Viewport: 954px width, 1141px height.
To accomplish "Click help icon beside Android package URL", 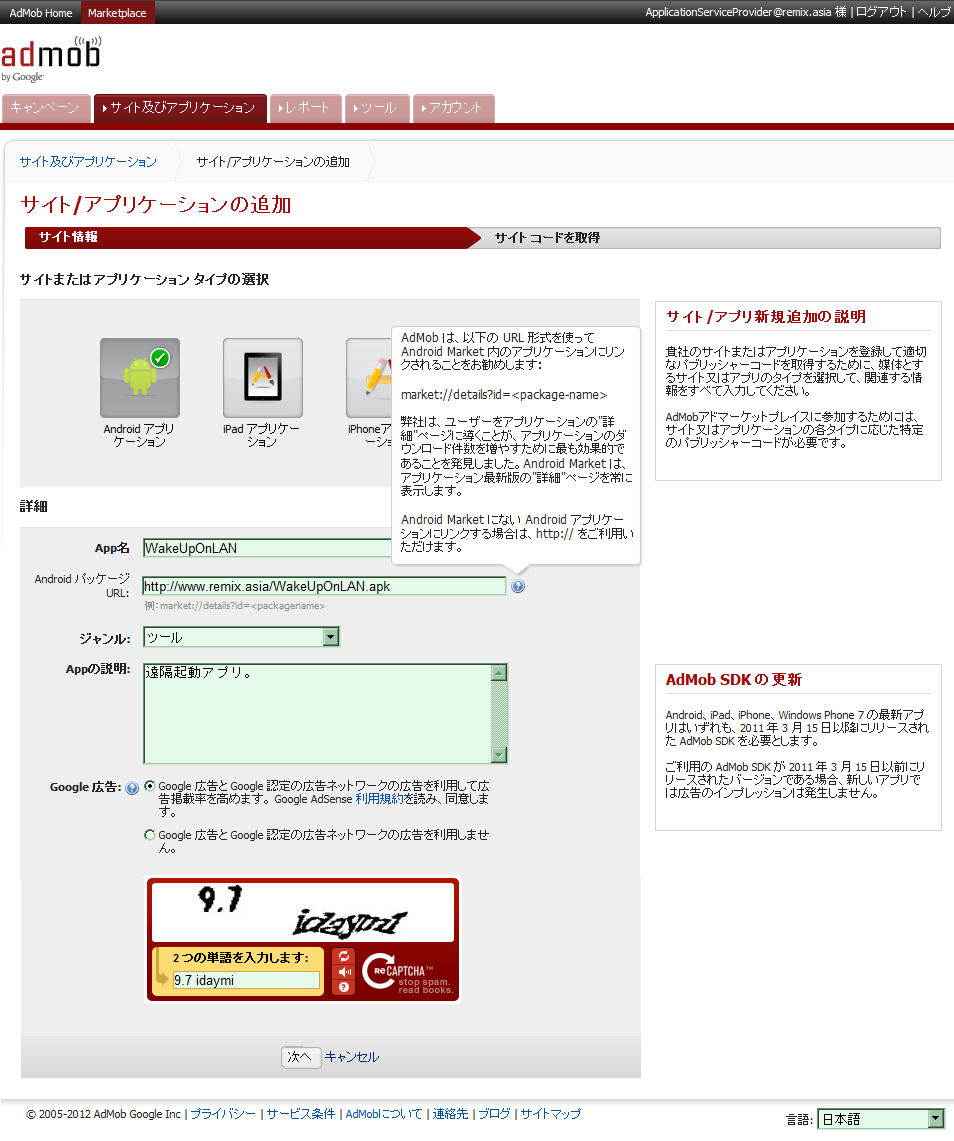I will (x=518, y=587).
